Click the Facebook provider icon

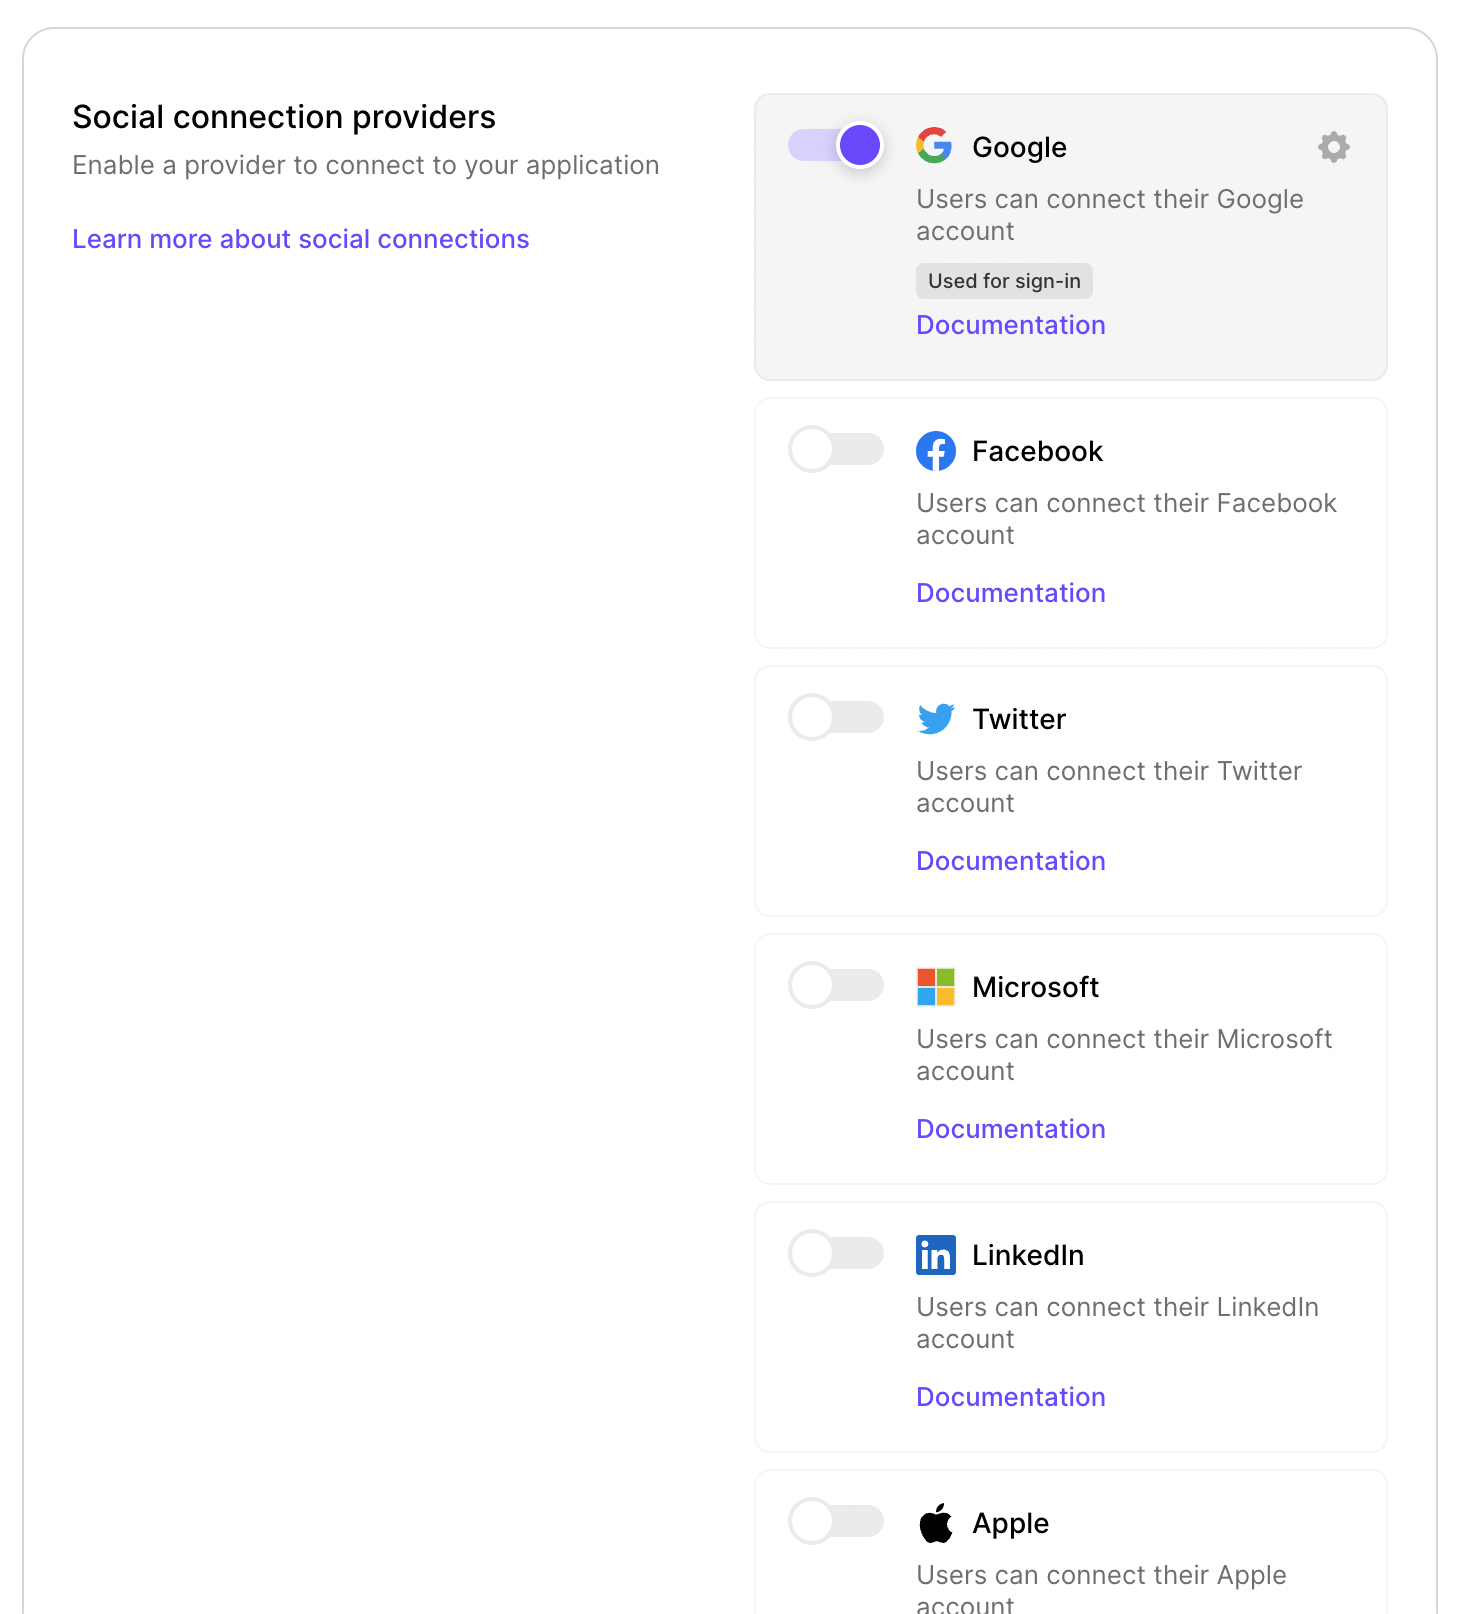click(x=936, y=451)
